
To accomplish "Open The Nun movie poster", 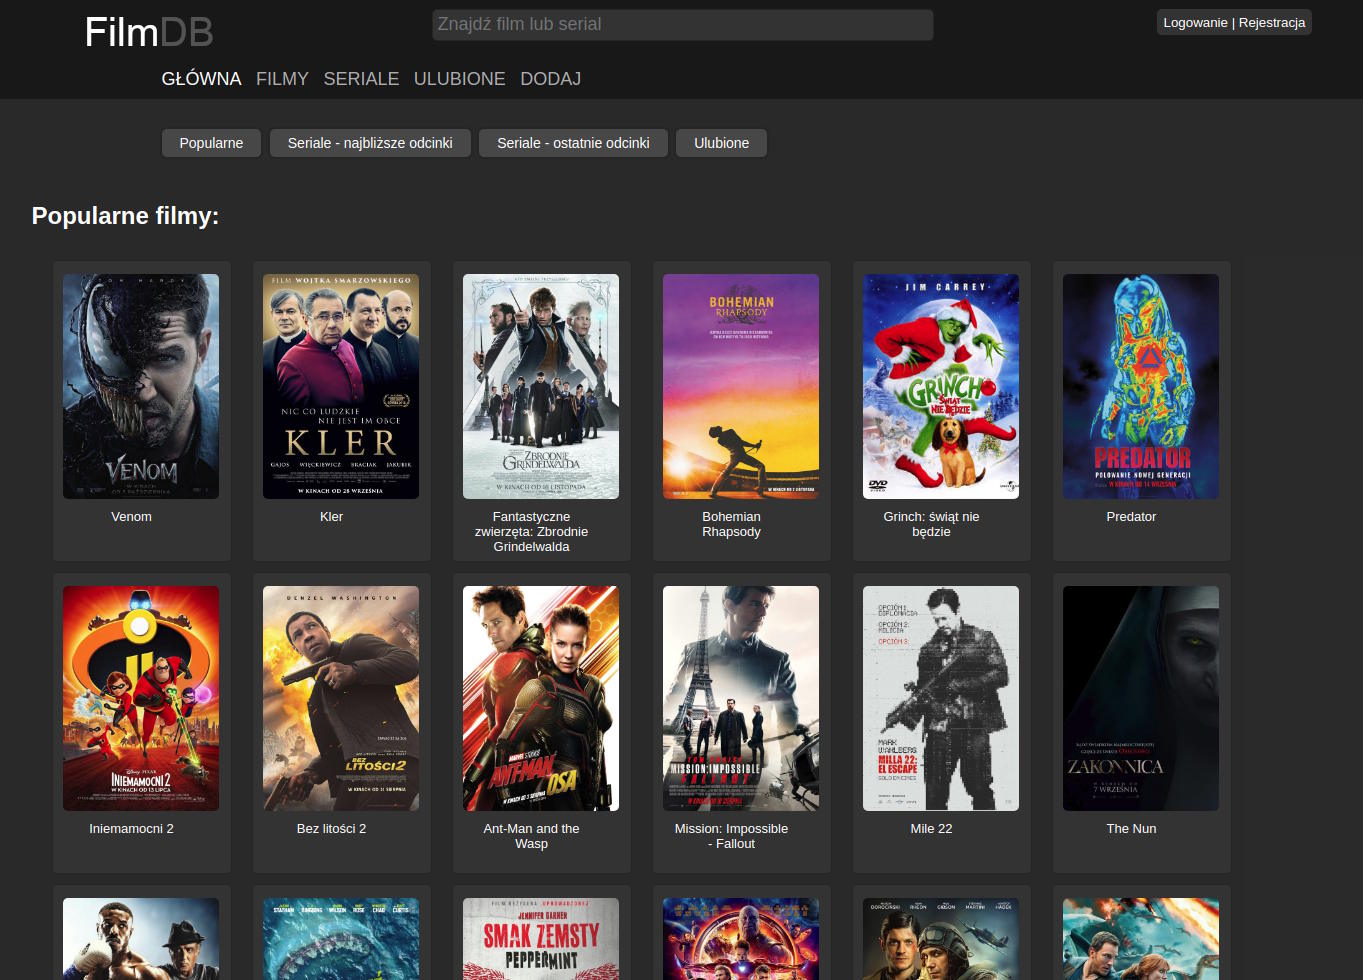I will [x=1141, y=699].
